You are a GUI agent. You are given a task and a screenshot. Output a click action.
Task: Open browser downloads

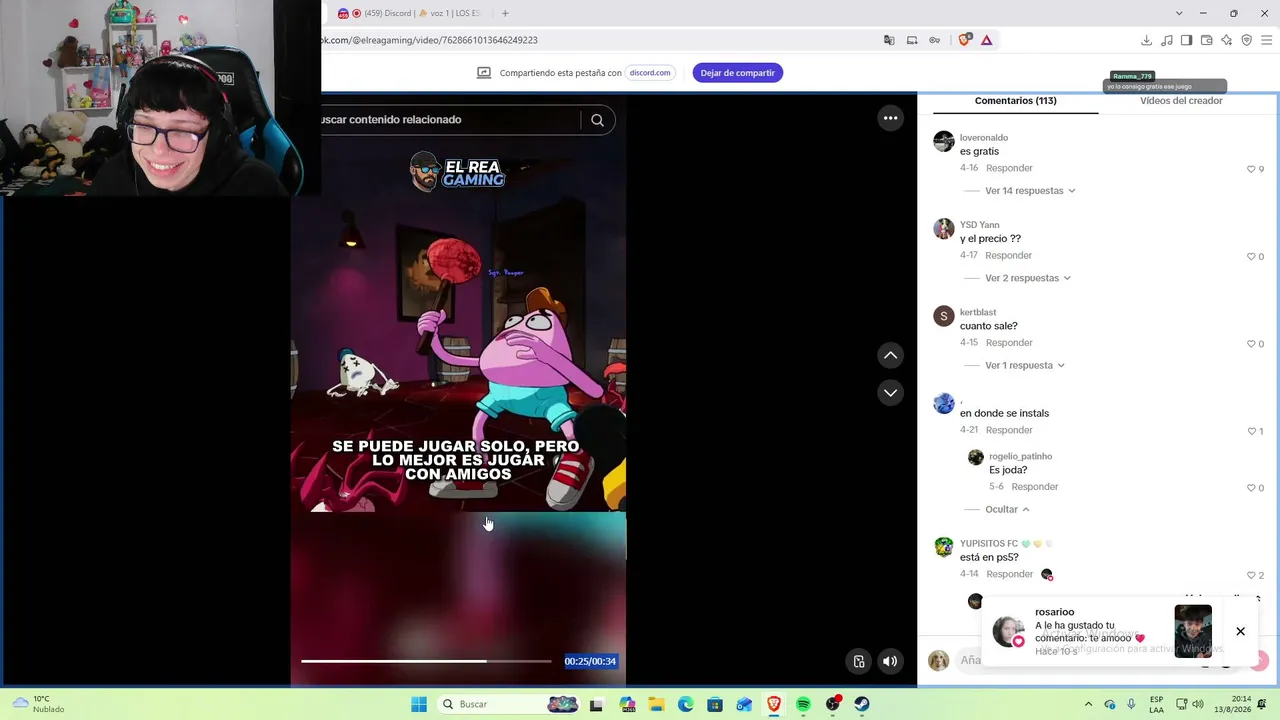(1146, 40)
